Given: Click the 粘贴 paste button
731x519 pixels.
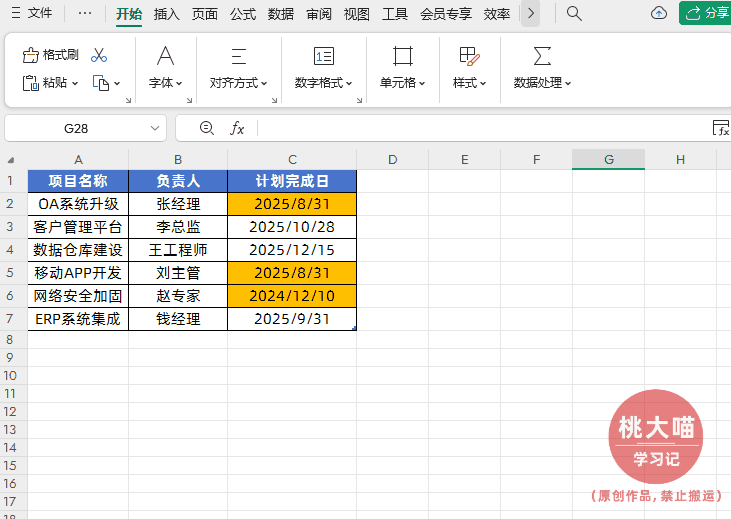Looking at the screenshot, I should [x=45, y=83].
